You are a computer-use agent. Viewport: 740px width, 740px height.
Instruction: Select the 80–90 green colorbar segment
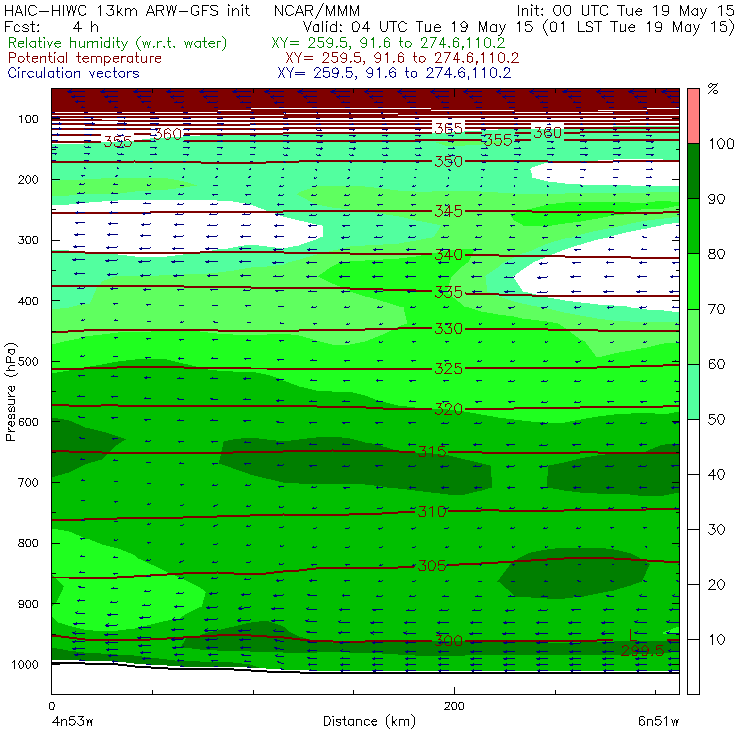tap(693, 226)
